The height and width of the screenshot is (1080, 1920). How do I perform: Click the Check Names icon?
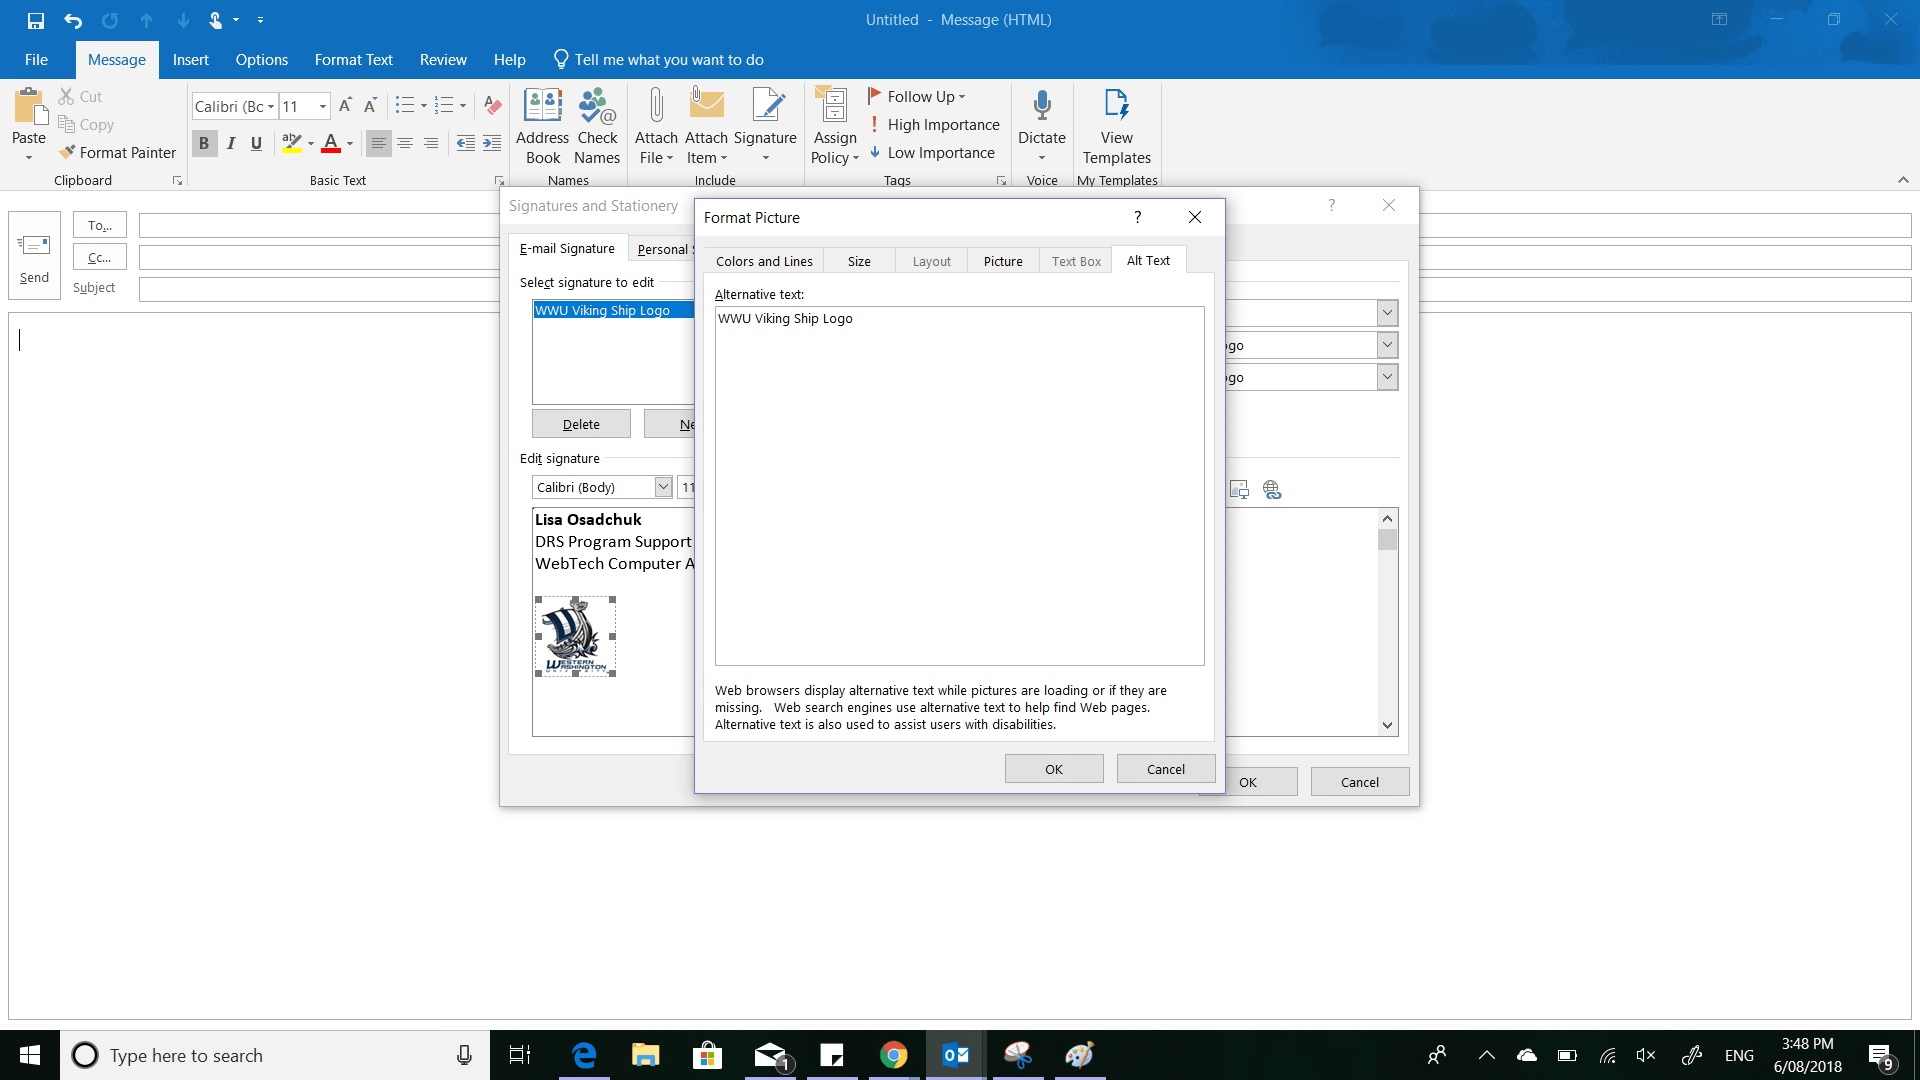tap(597, 127)
